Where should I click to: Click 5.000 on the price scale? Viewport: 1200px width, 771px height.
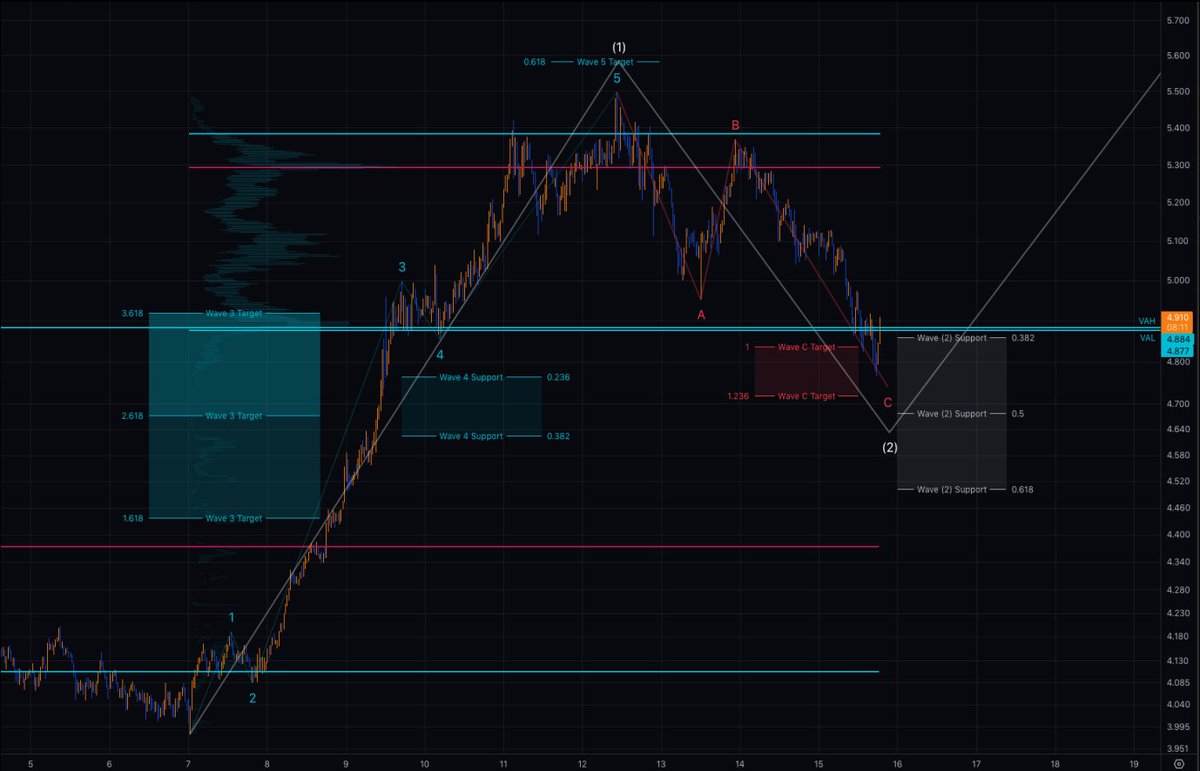click(x=1177, y=280)
